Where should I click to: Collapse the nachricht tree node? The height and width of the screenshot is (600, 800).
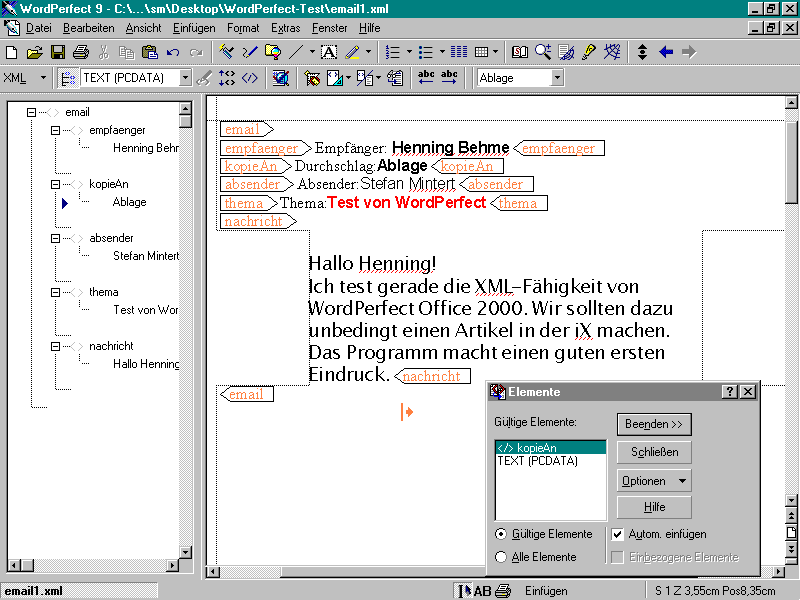(56, 346)
